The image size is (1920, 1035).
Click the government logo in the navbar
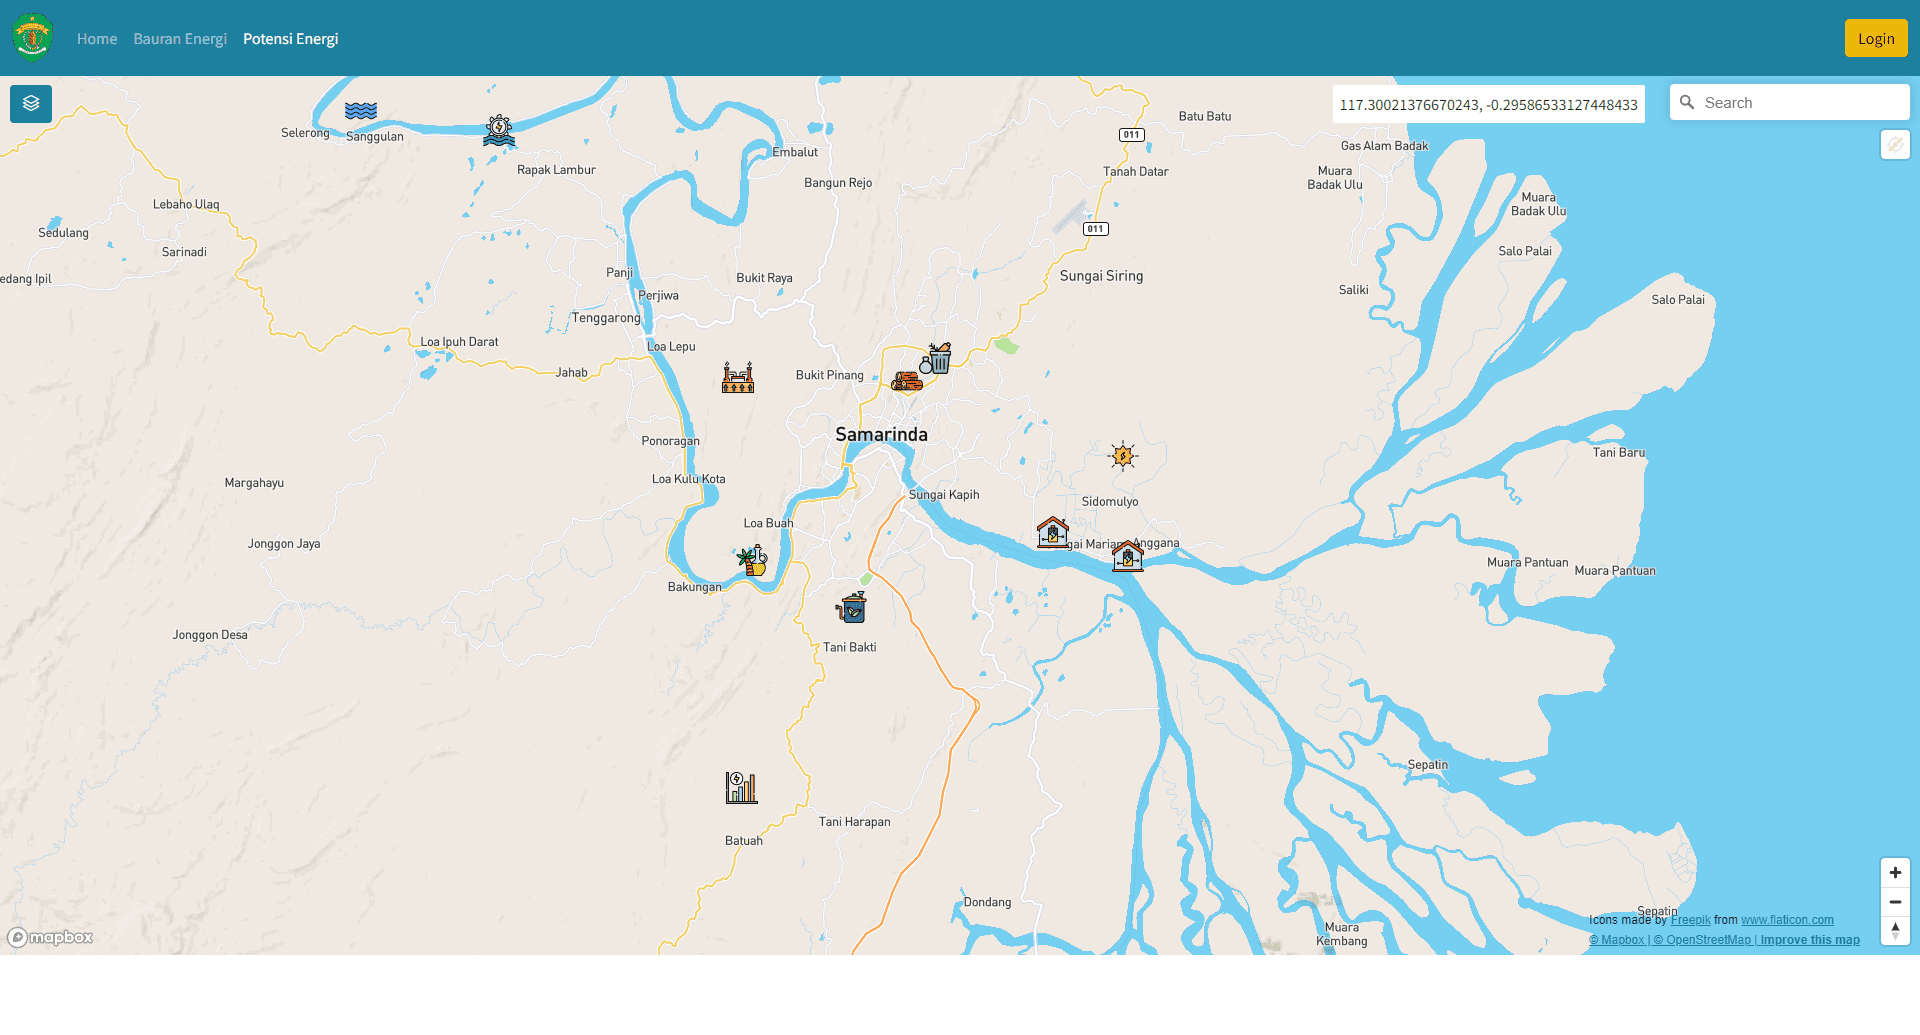(33, 38)
